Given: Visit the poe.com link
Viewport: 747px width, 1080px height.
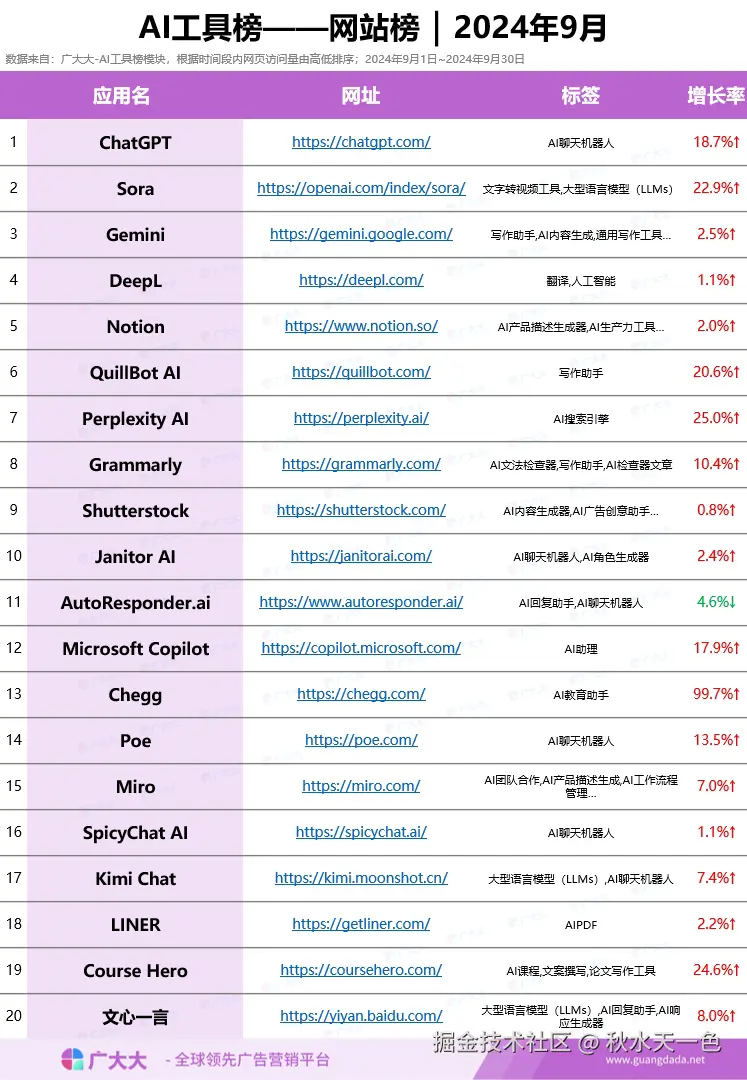Looking at the screenshot, I should point(361,740).
